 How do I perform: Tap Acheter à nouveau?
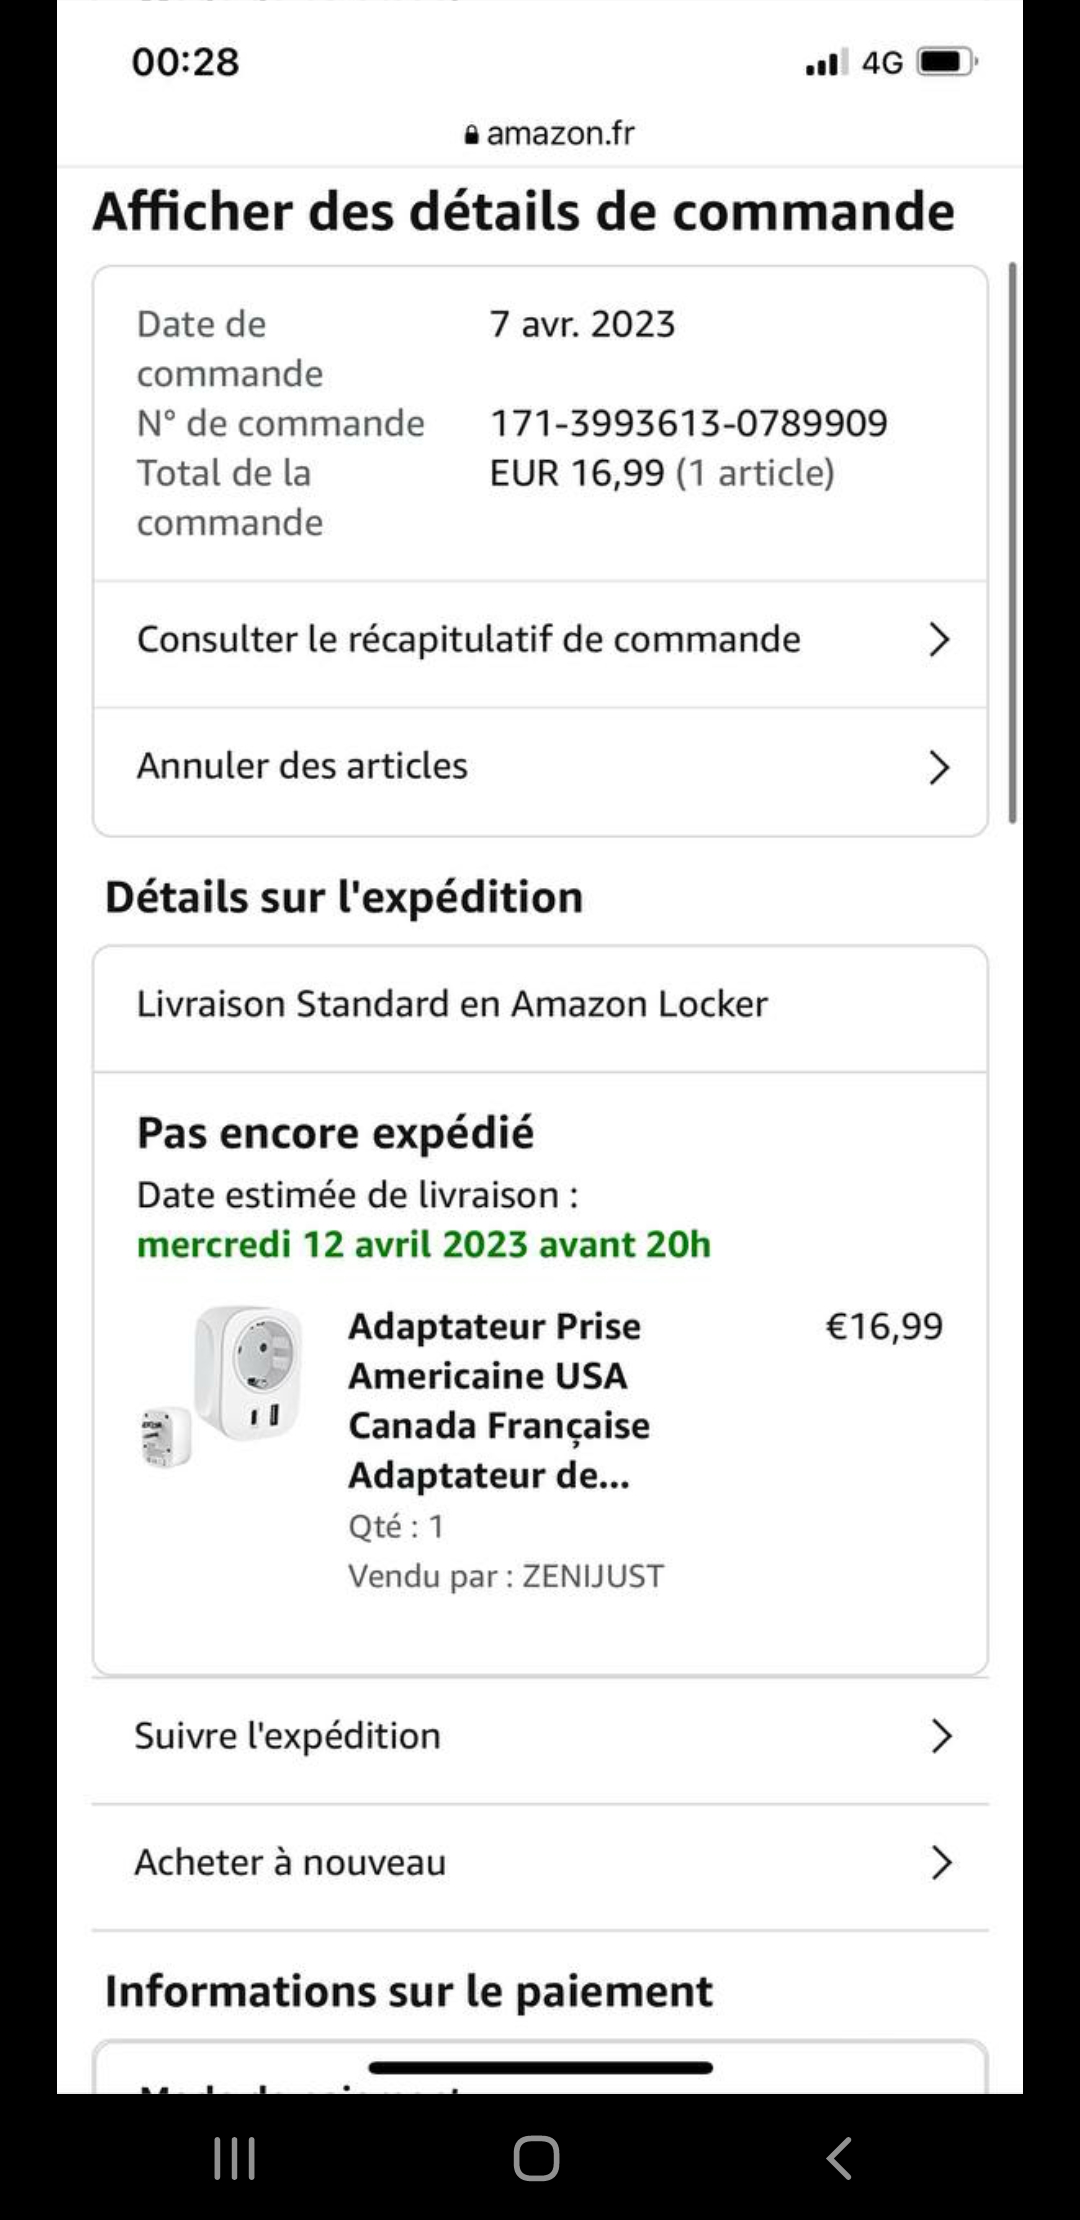coord(290,1862)
